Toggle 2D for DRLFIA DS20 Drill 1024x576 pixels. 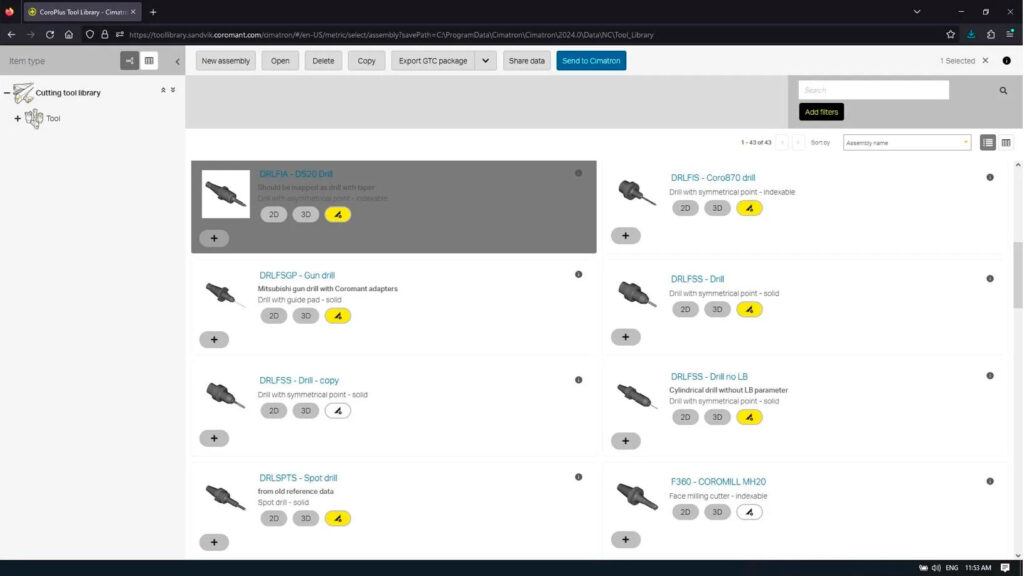[274, 214]
